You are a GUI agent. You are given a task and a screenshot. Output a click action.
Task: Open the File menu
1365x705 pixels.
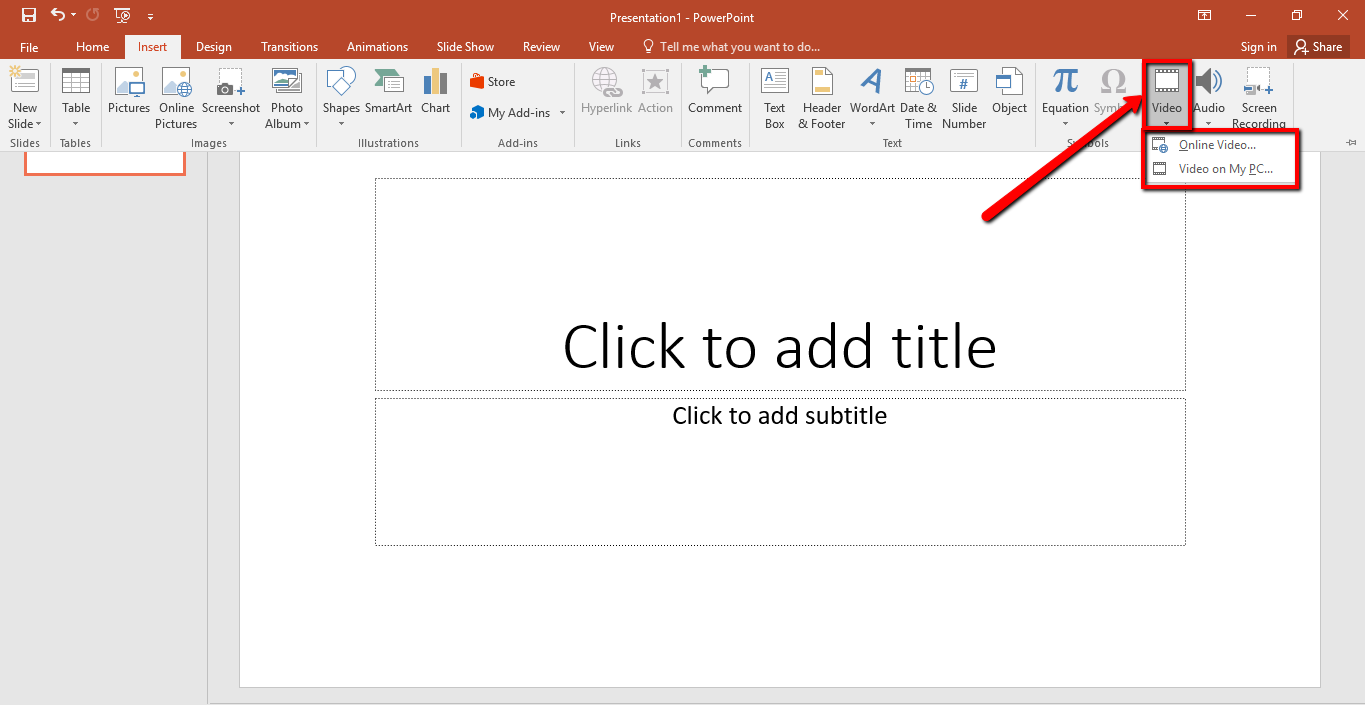click(29, 46)
